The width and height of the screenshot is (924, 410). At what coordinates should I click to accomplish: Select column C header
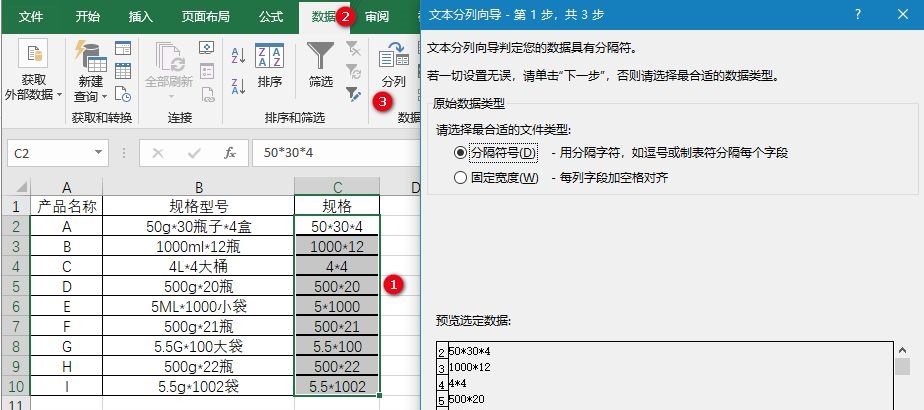tap(337, 187)
